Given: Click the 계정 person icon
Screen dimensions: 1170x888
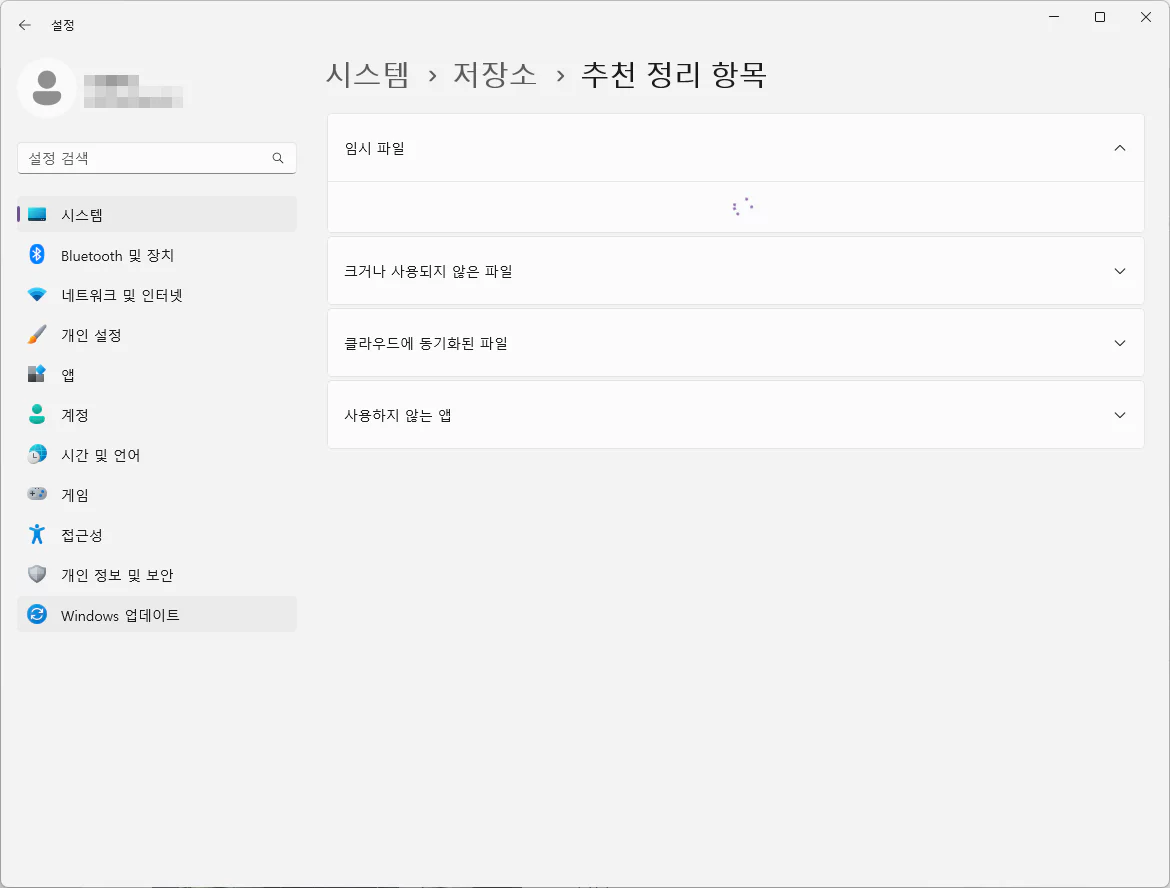Looking at the screenshot, I should 37,415.
